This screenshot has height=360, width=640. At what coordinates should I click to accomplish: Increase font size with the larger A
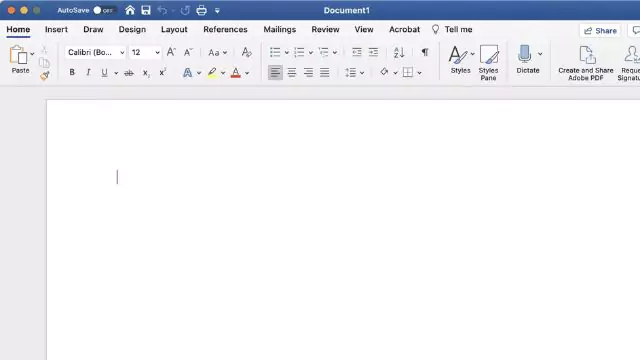click(171, 52)
